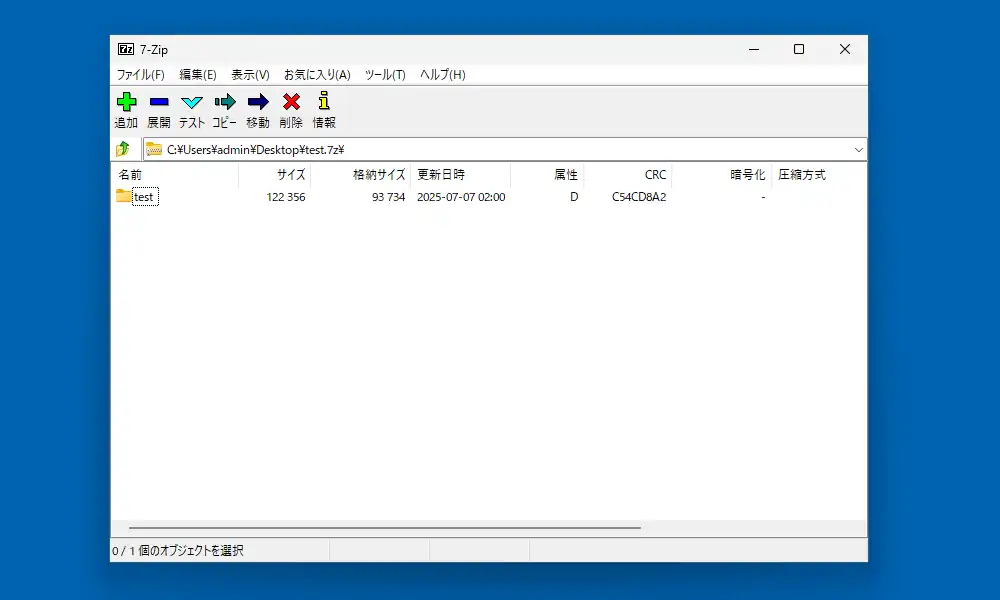1000x600 pixels.
Task: Open the ファイル(F) menu
Action: coord(140,74)
